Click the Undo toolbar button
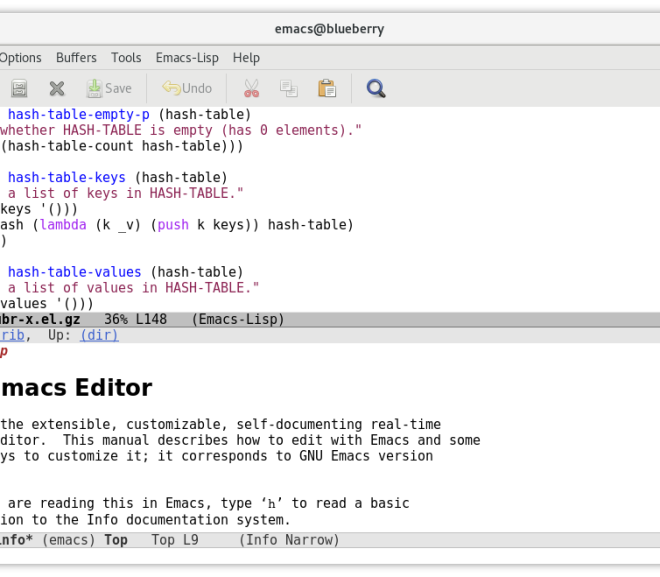Screen dimensions: 660x577 pyautogui.click(x=187, y=88)
